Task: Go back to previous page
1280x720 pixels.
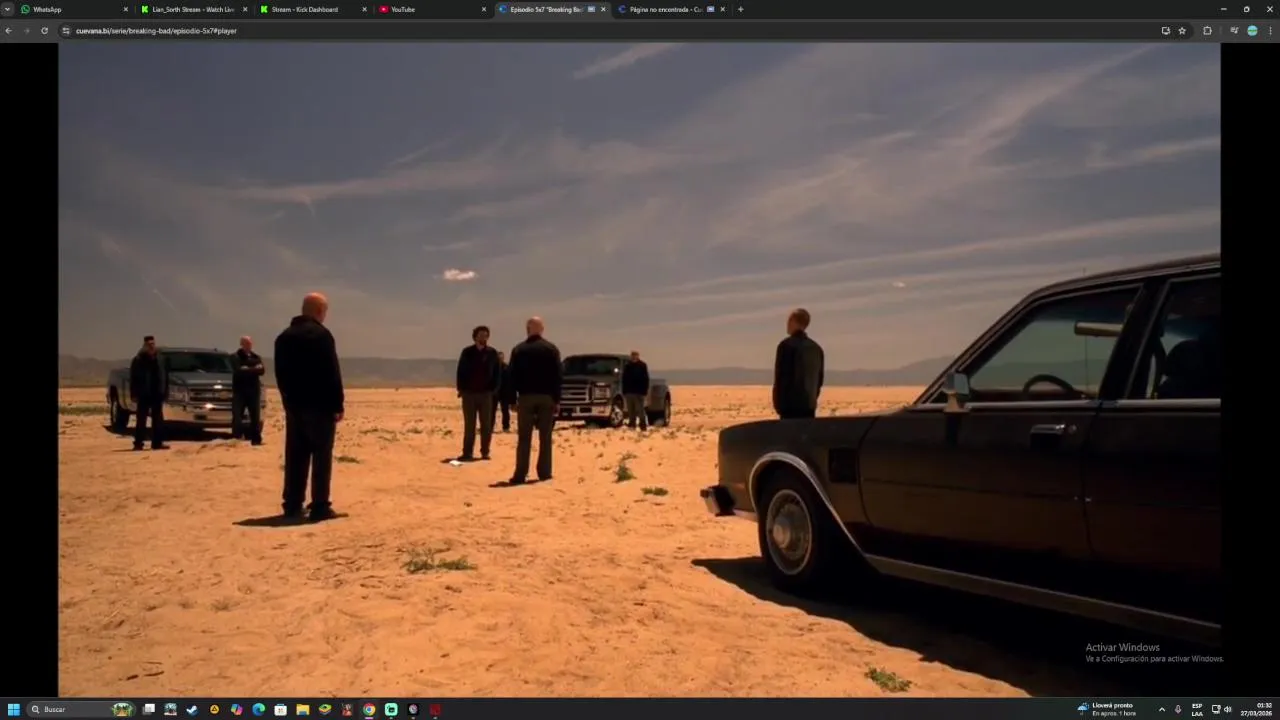Action: click(8, 31)
